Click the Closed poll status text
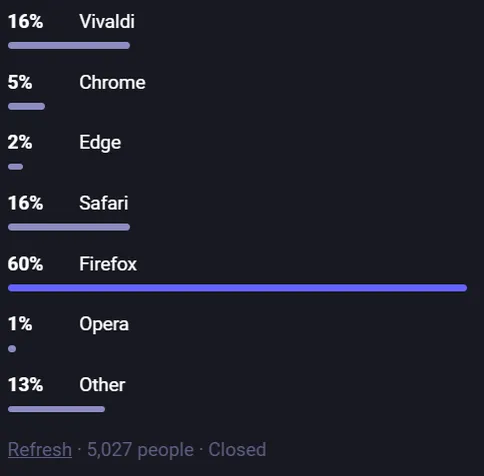The width and height of the screenshot is (484, 476). pos(237,450)
